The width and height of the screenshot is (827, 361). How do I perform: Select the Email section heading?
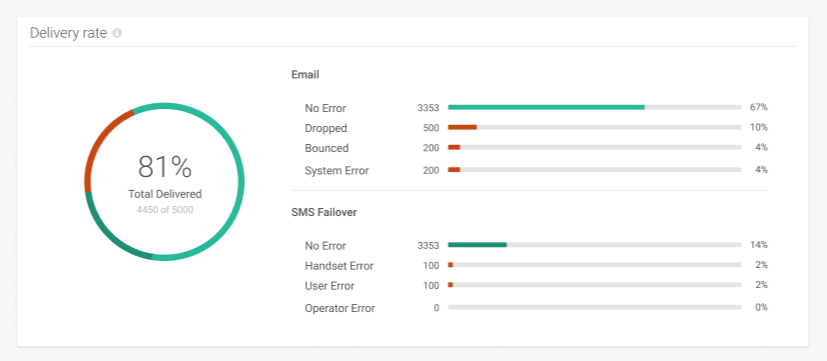(305, 75)
